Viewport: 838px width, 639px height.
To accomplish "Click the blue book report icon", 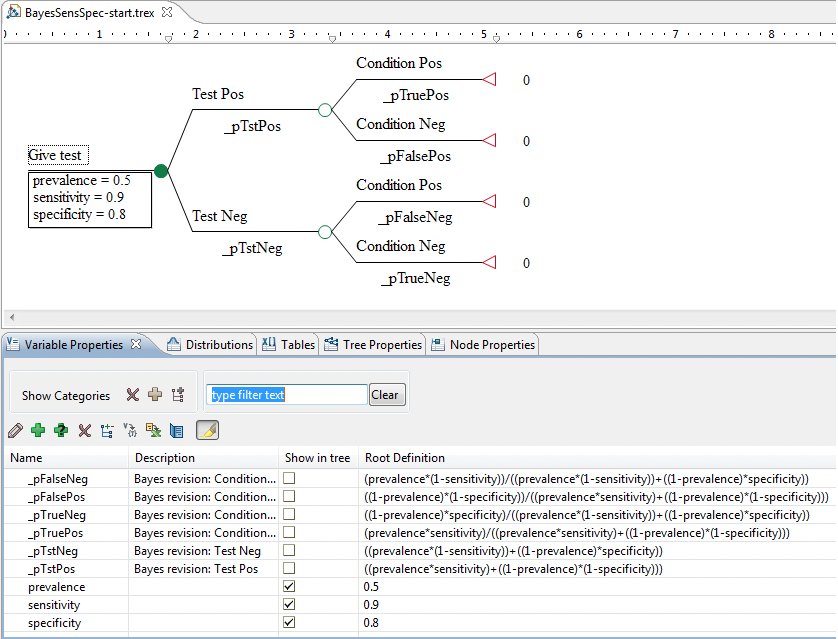I will 177,431.
